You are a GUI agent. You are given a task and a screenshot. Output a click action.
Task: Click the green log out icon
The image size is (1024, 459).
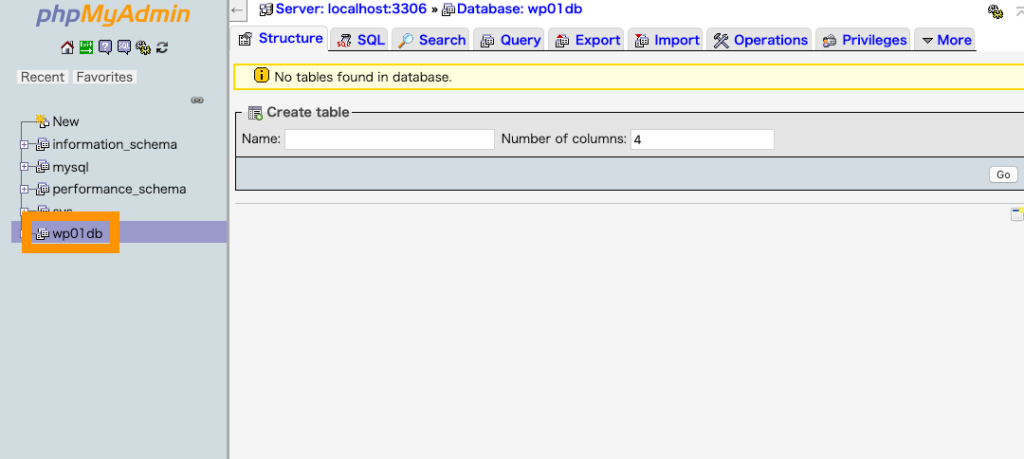pyautogui.click(x=86, y=47)
